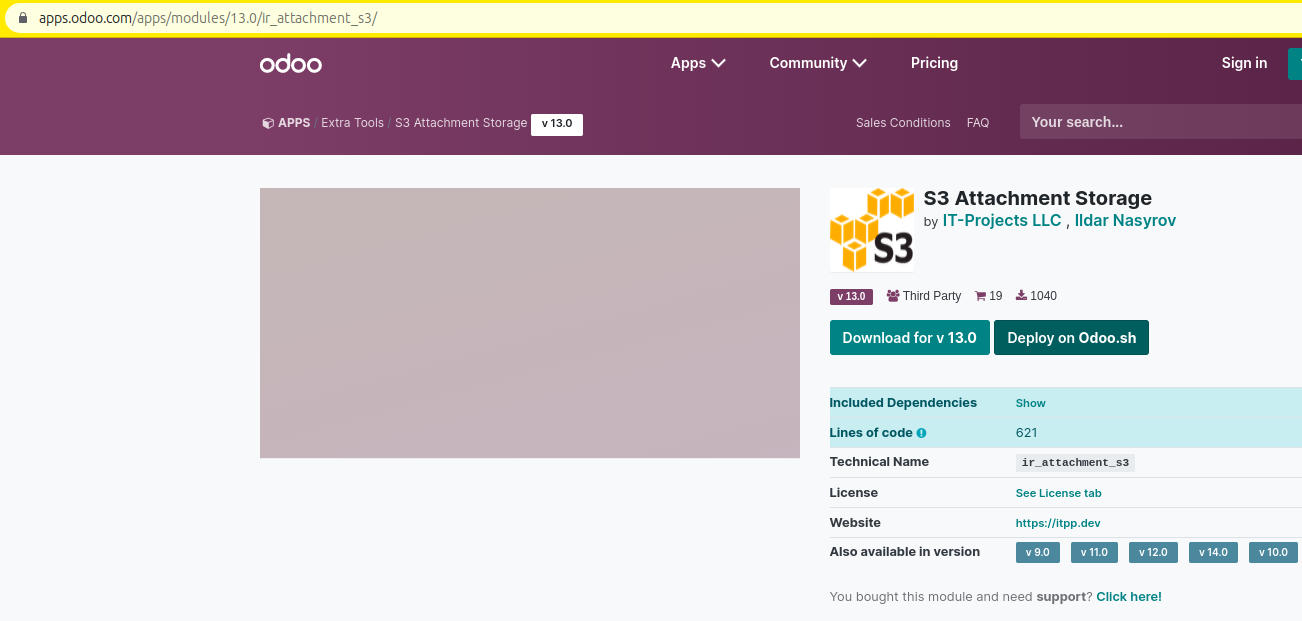Show the Included Dependencies list

tap(1030, 403)
